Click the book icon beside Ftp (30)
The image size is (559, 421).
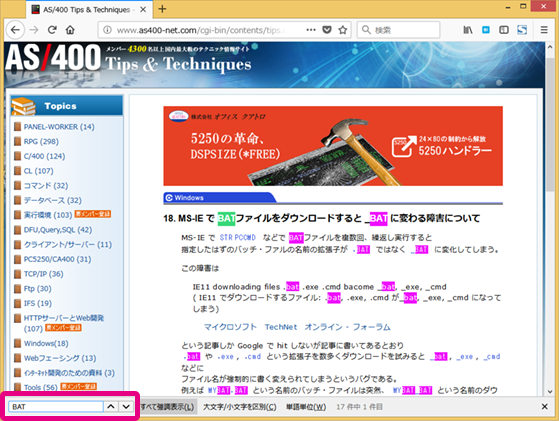coord(17,288)
